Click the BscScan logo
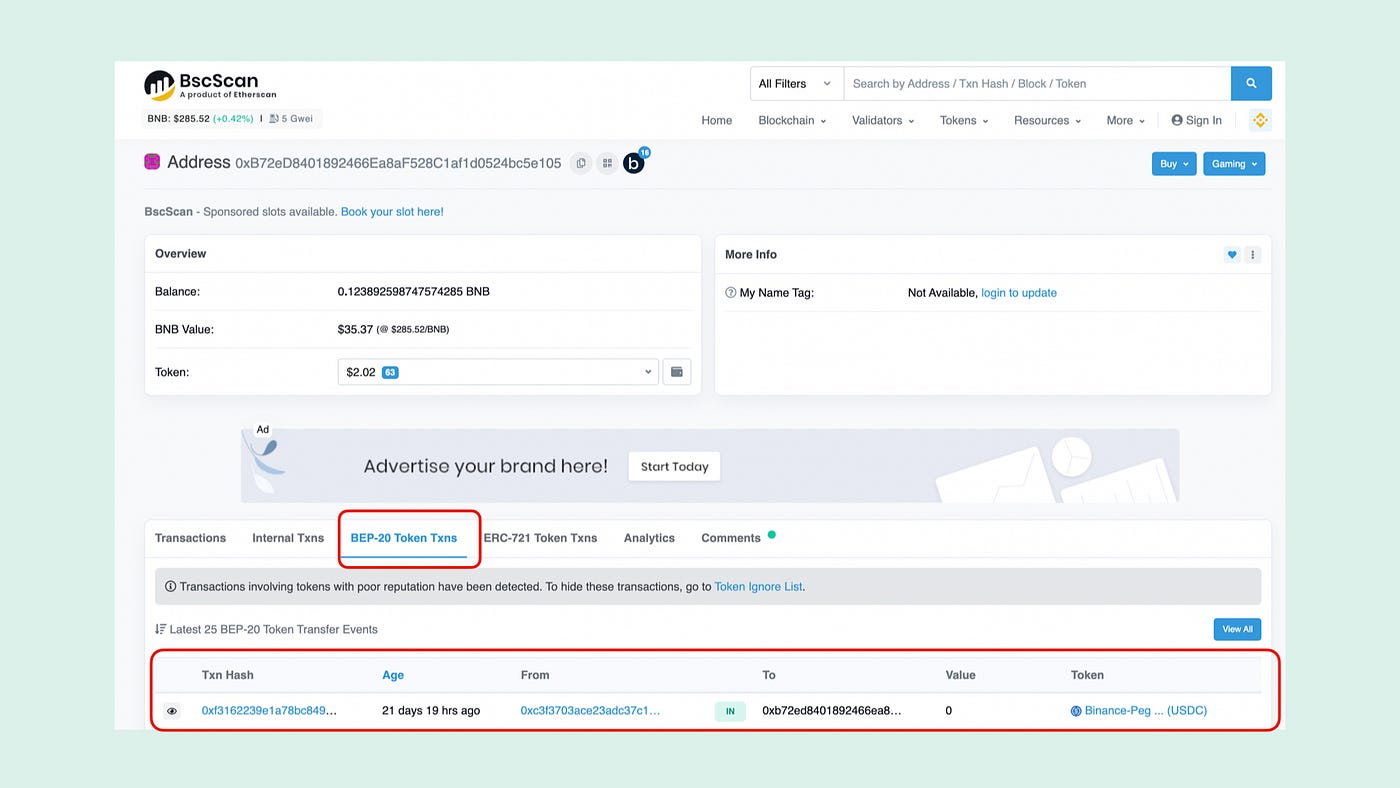This screenshot has height=788, width=1400. point(209,85)
